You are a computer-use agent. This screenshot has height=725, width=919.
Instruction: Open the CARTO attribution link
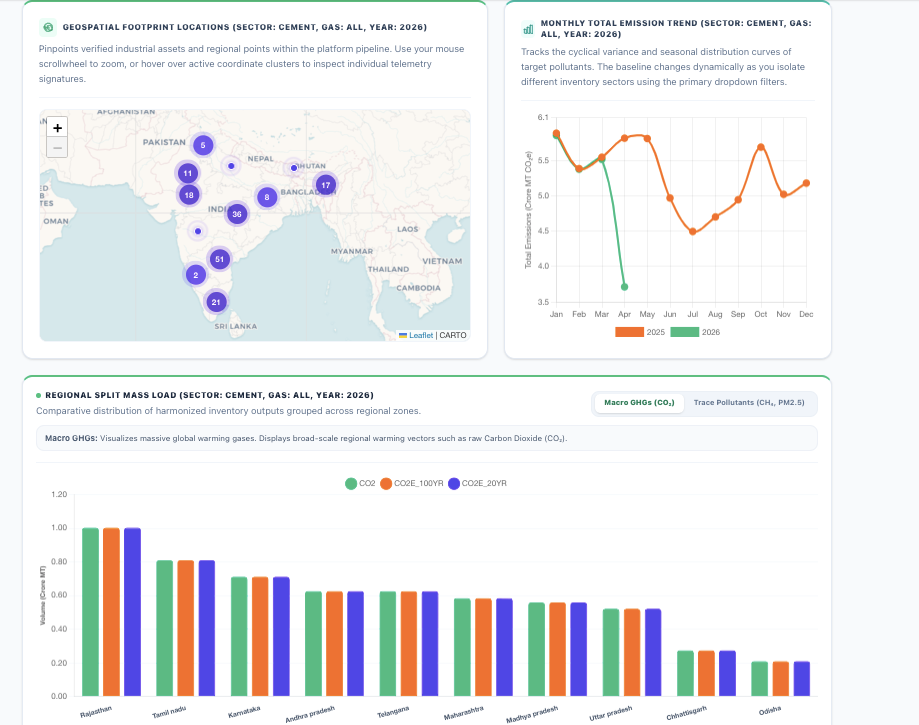[453, 335]
